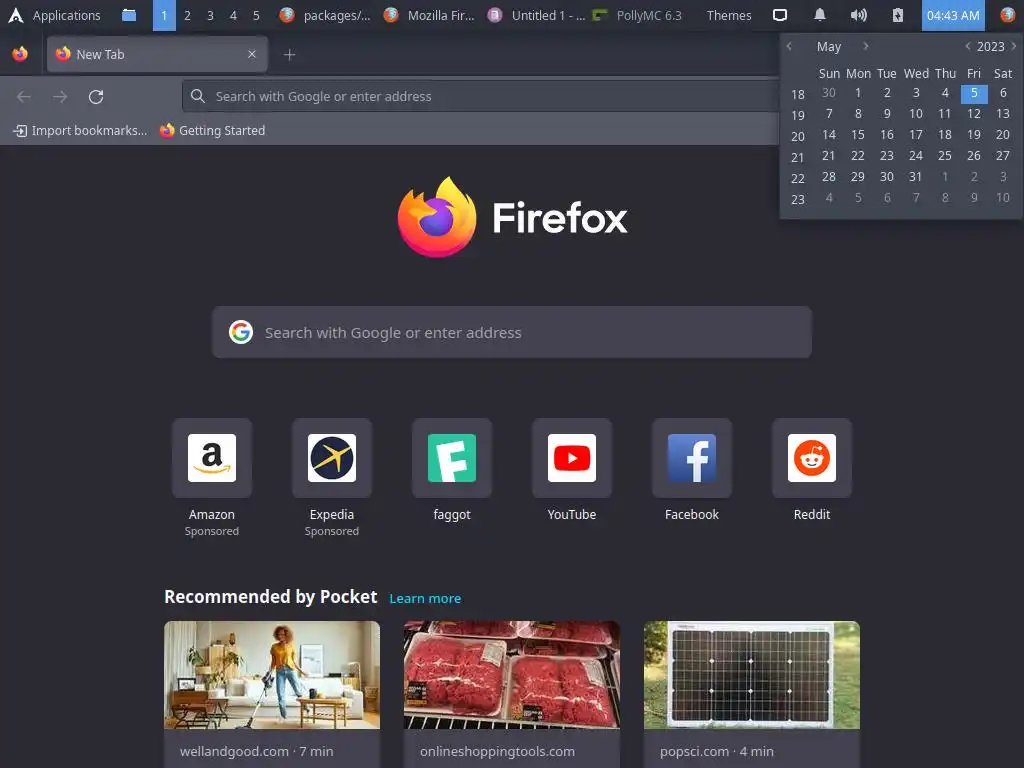Screen dimensions: 1024x768
Task: Click the Firefox logo on the new tab page
Action: tap(512, 217)
